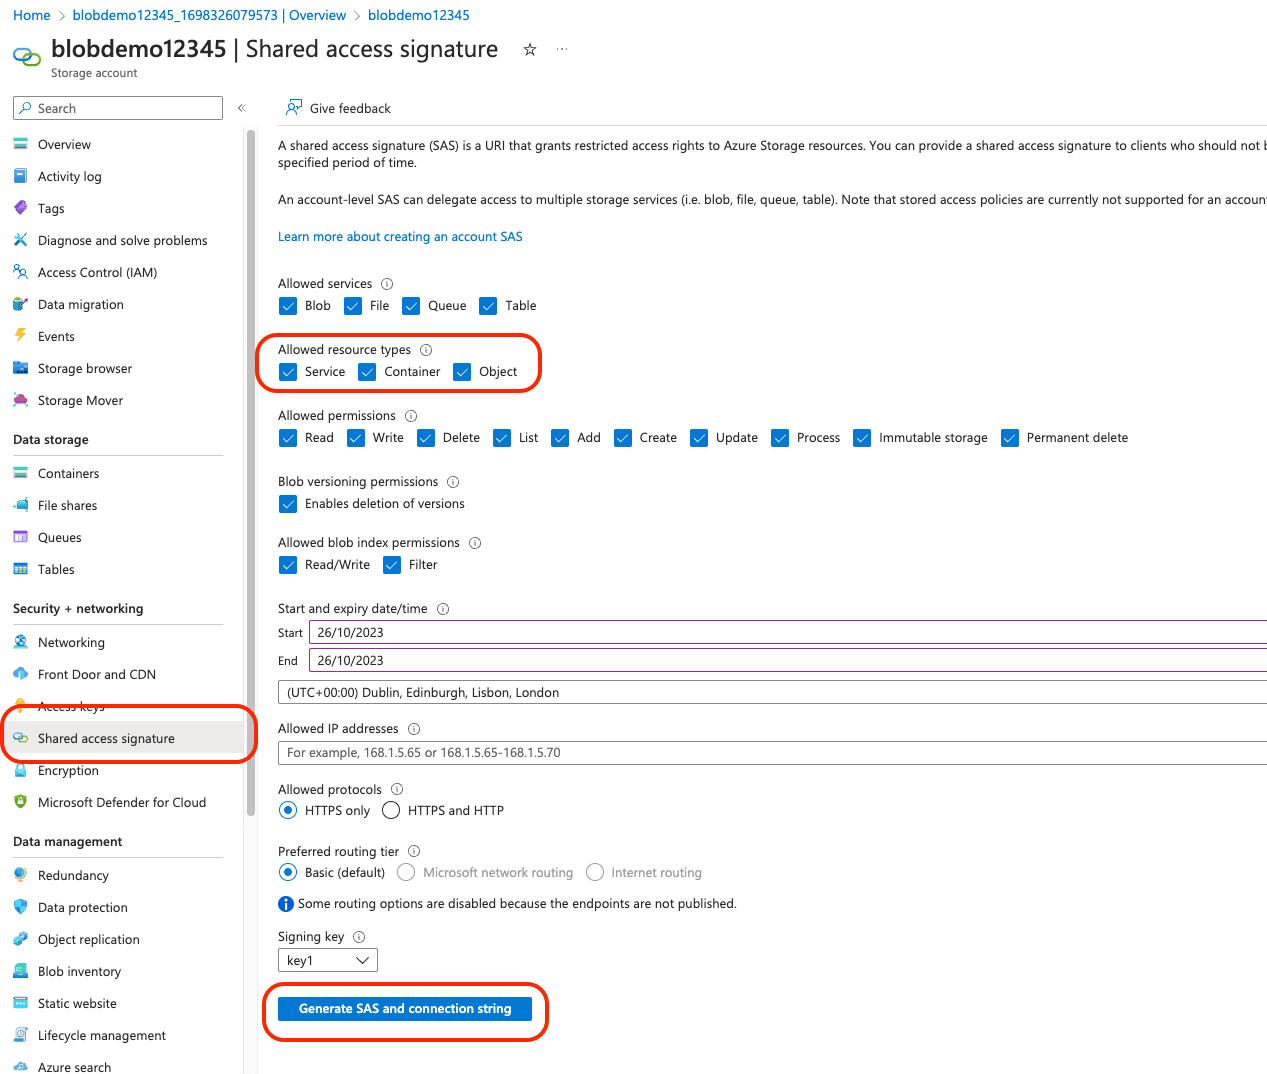Click info icon beside Signing key
The height and width of the screenshot is (1074, 1267).
coord(359,937)
